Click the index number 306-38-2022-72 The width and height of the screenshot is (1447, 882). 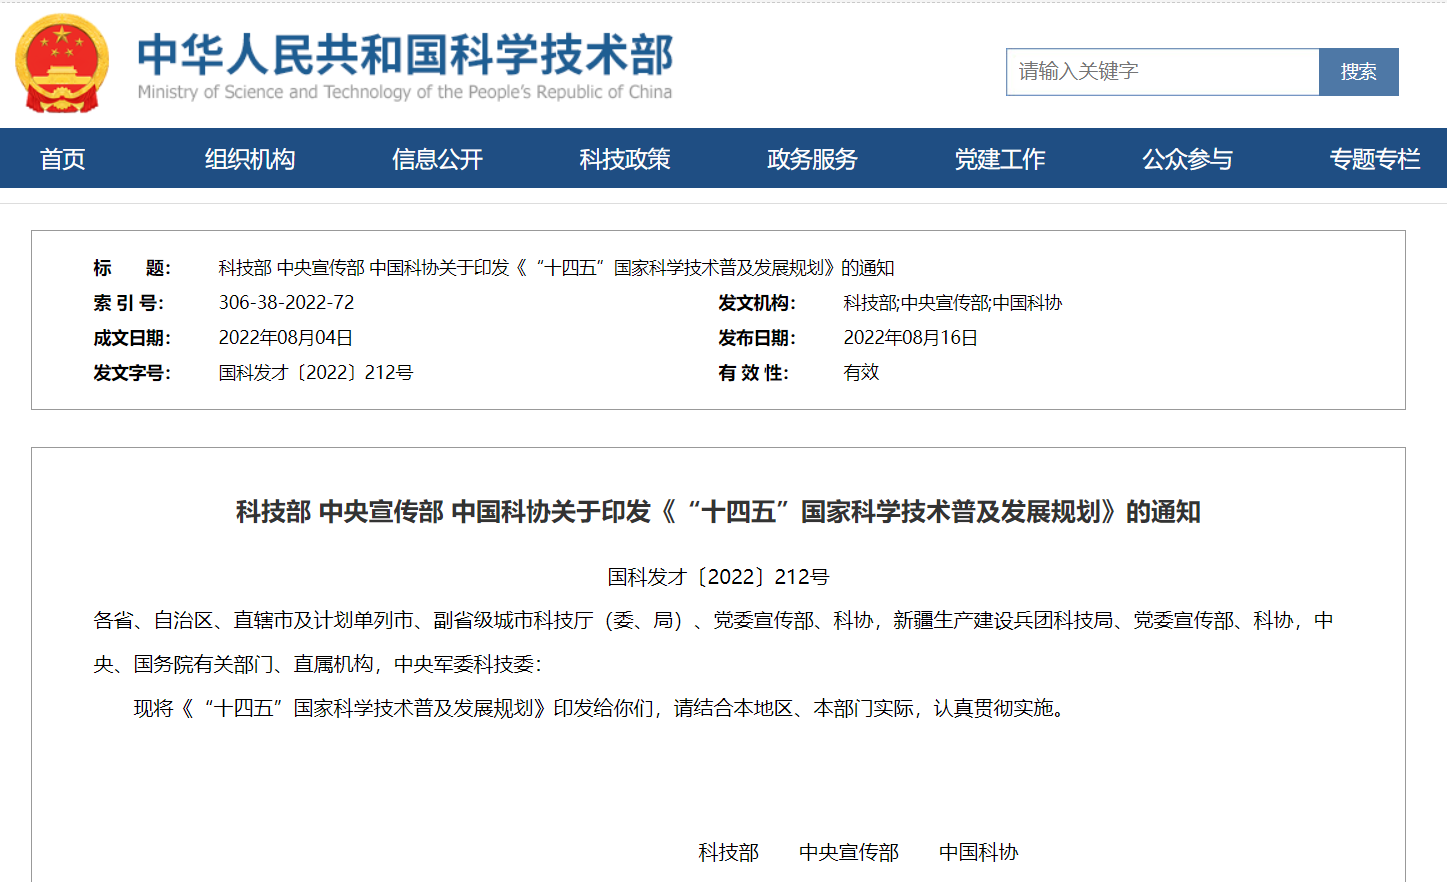click(286, 303)
